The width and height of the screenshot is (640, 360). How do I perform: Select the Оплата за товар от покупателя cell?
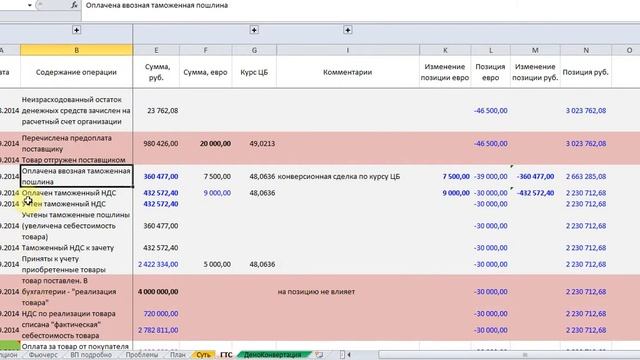pos(76,346)
